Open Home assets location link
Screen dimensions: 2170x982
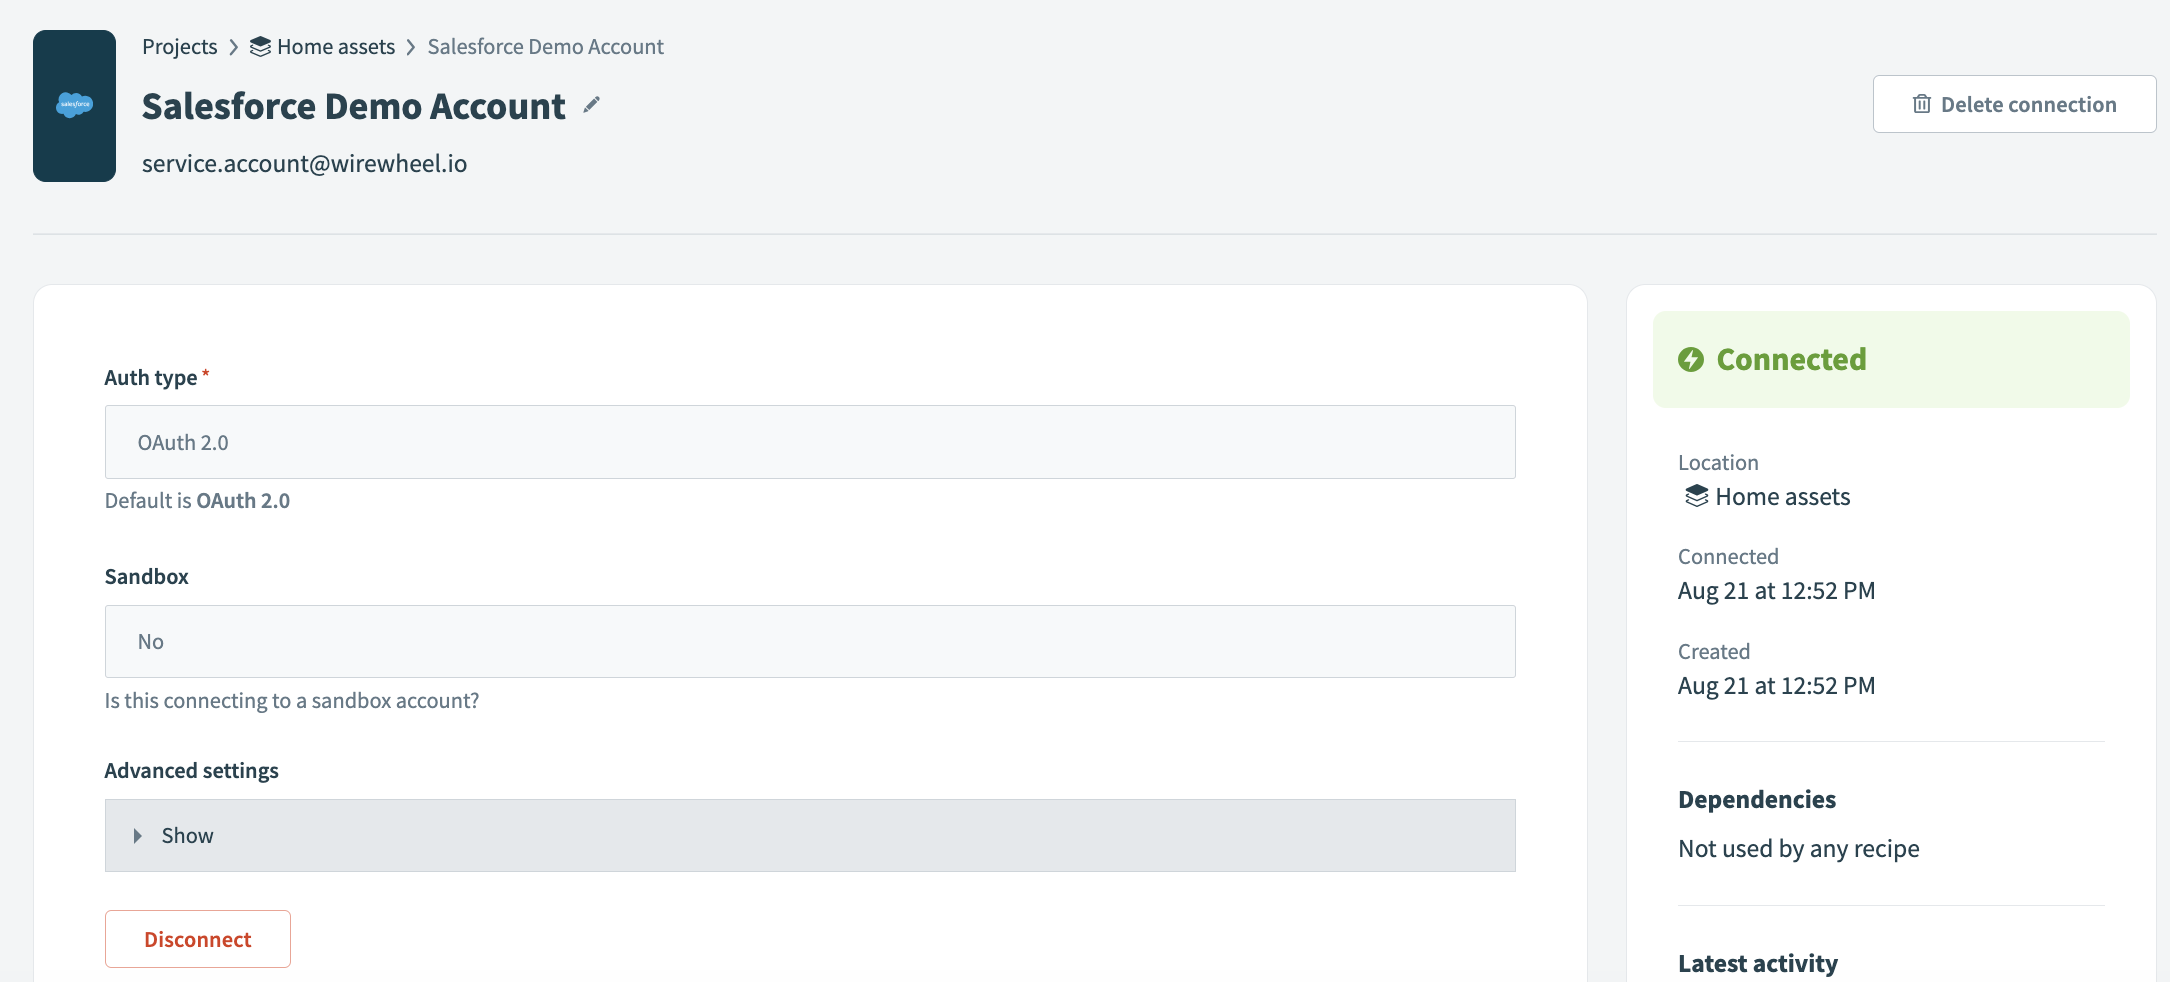(x=1782, y=497)
